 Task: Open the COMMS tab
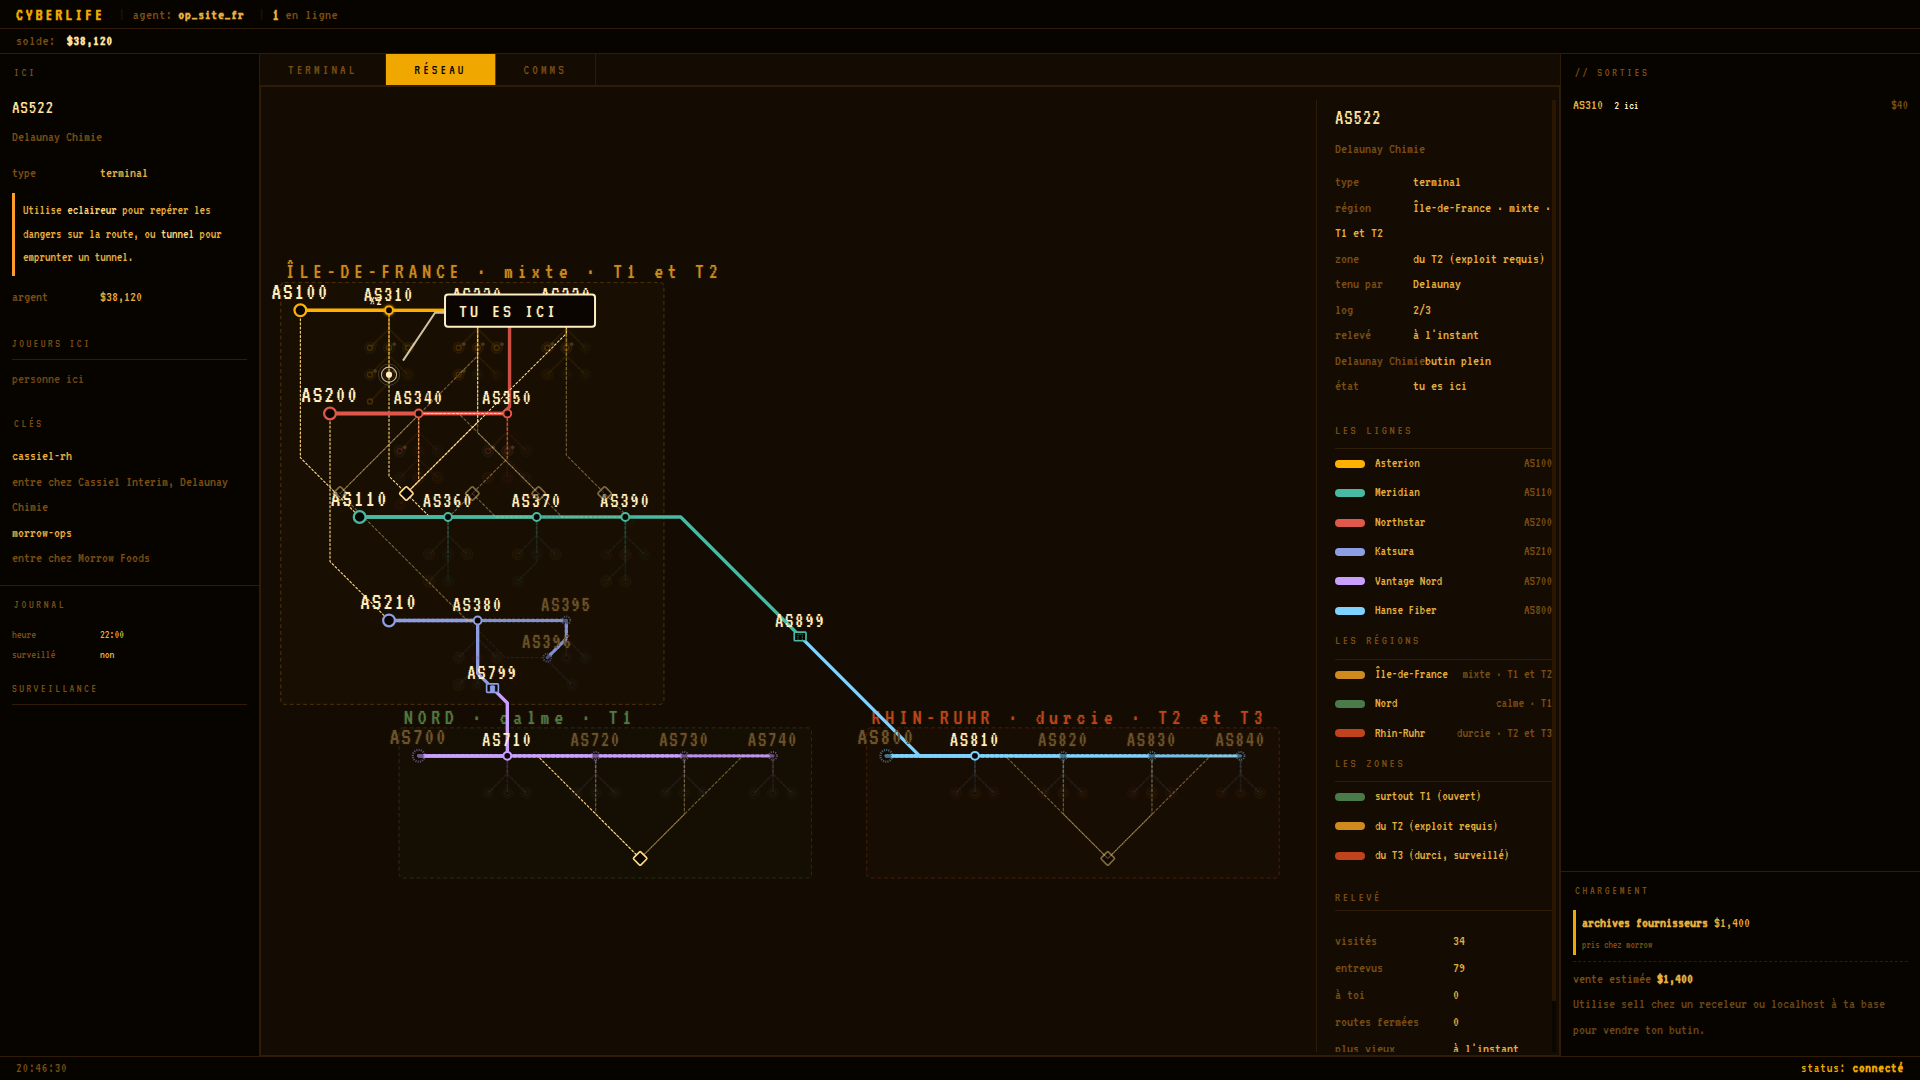coord(545,70)
